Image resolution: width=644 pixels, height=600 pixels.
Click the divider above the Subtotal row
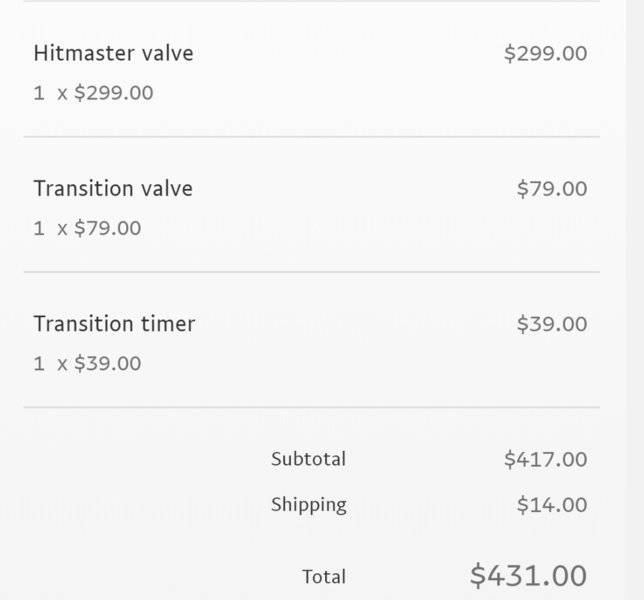coord(312,407)
